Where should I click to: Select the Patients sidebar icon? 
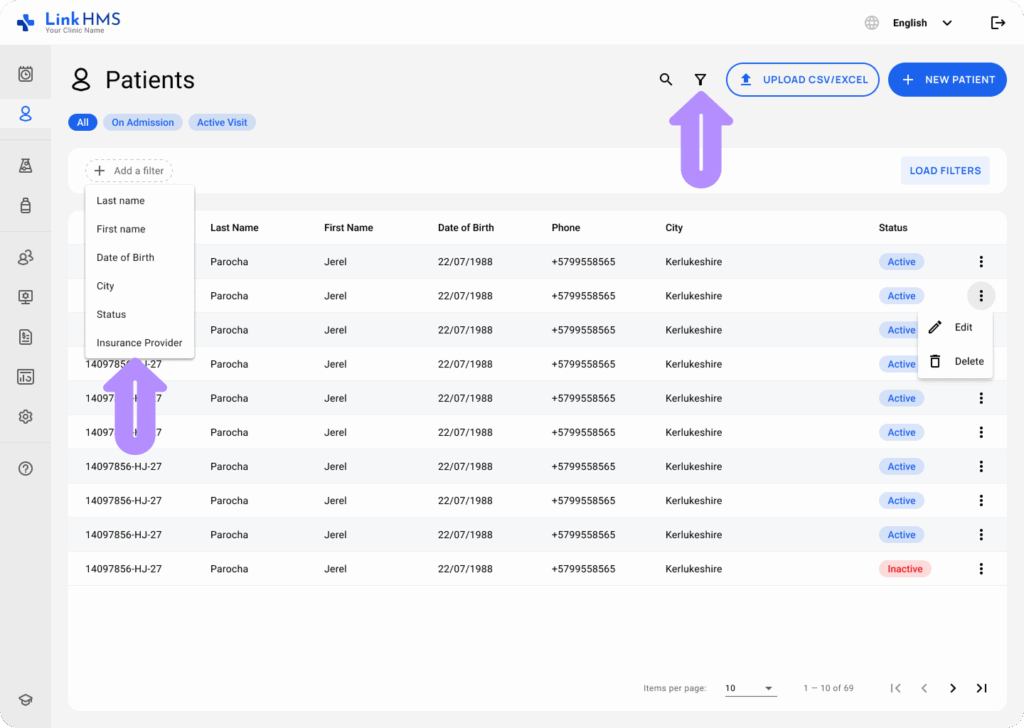click(x=27, y=113)
